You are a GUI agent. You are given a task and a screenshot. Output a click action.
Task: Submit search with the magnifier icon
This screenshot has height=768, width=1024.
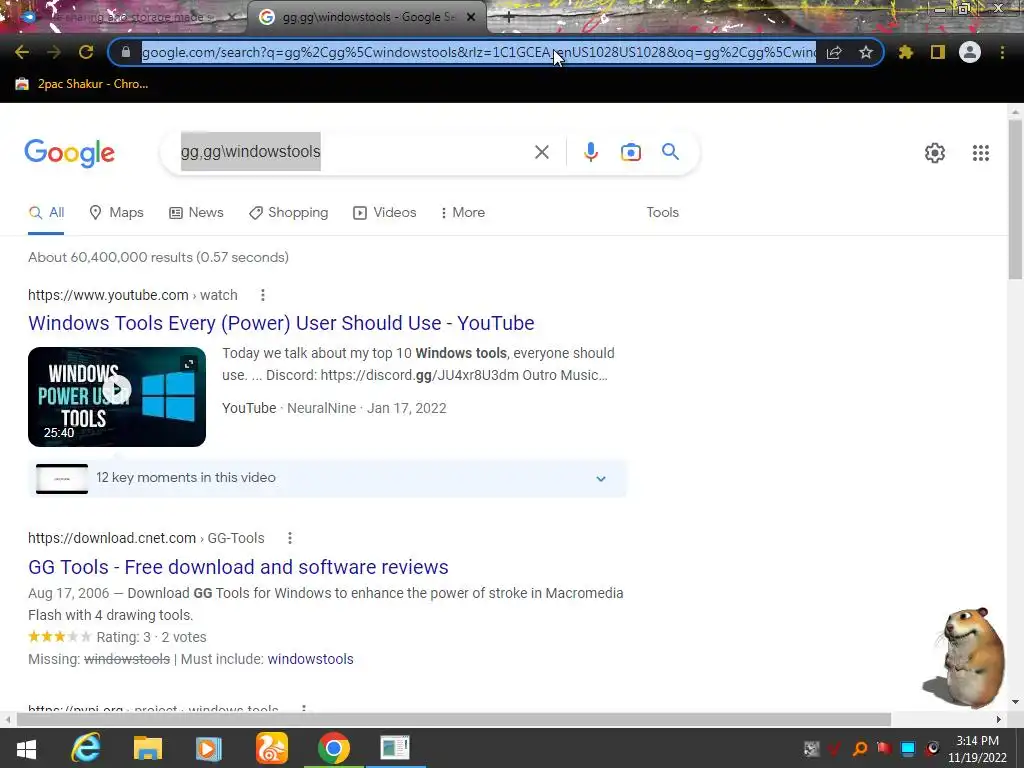click(x=670, y=152)
